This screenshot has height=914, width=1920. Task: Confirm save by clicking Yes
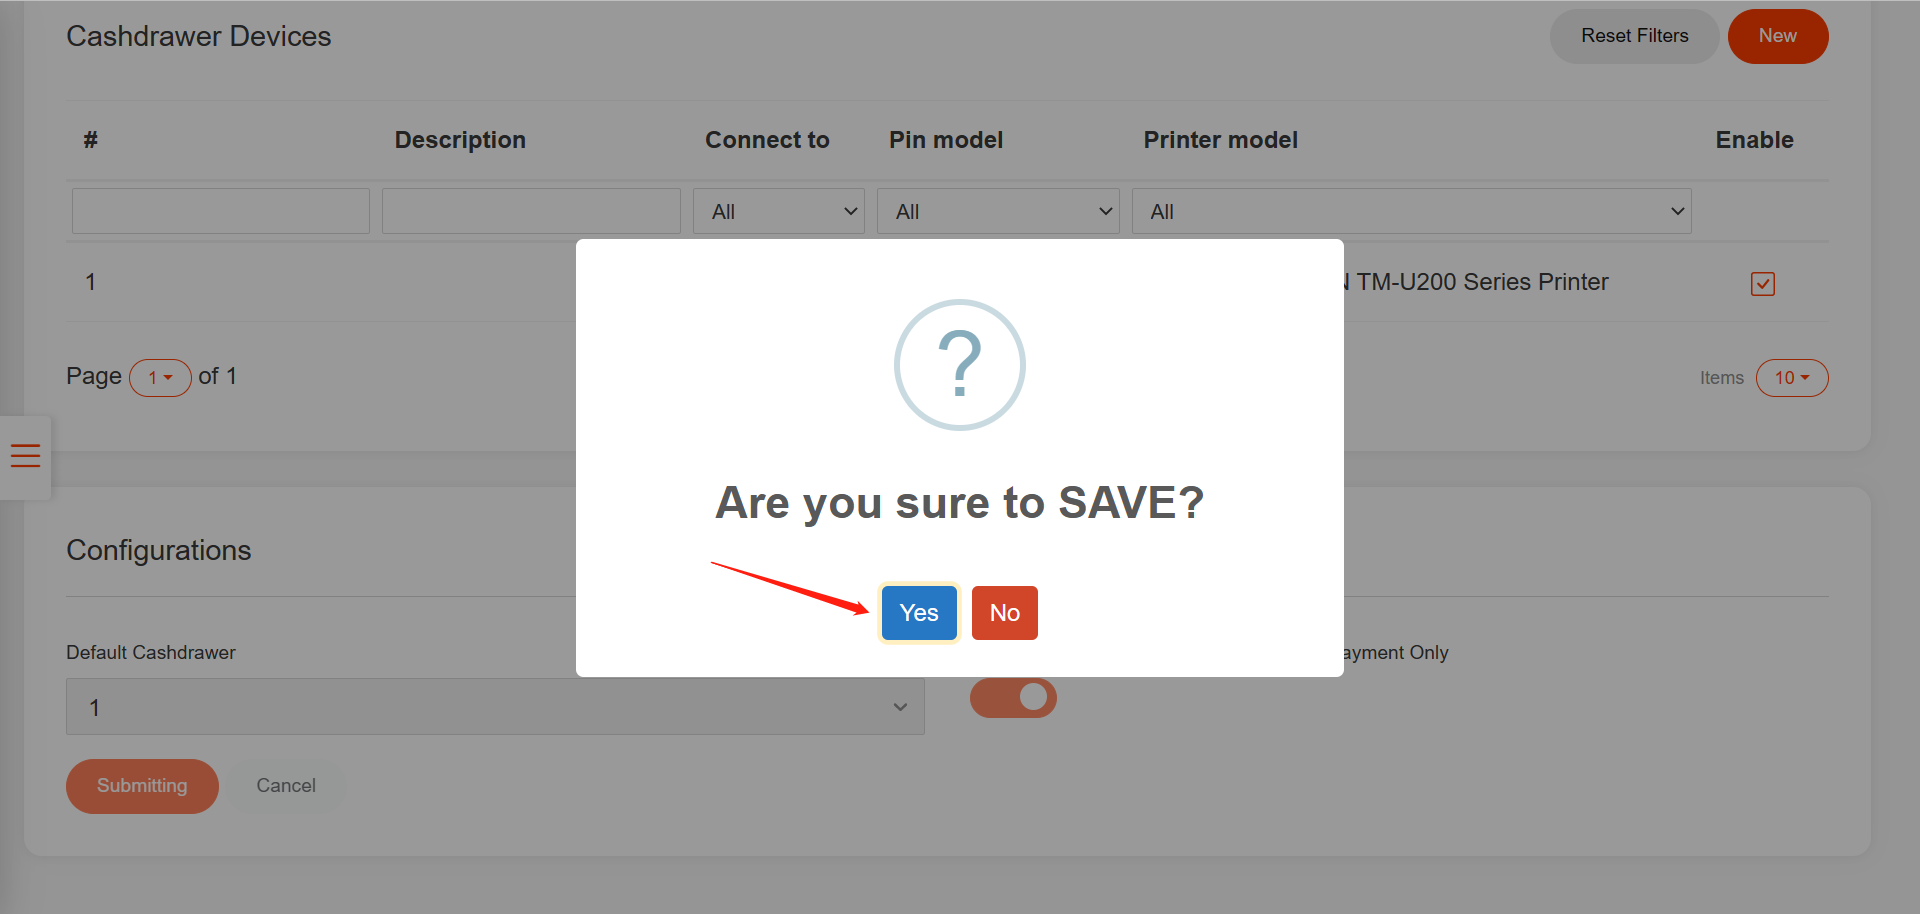tap(918, 613)
